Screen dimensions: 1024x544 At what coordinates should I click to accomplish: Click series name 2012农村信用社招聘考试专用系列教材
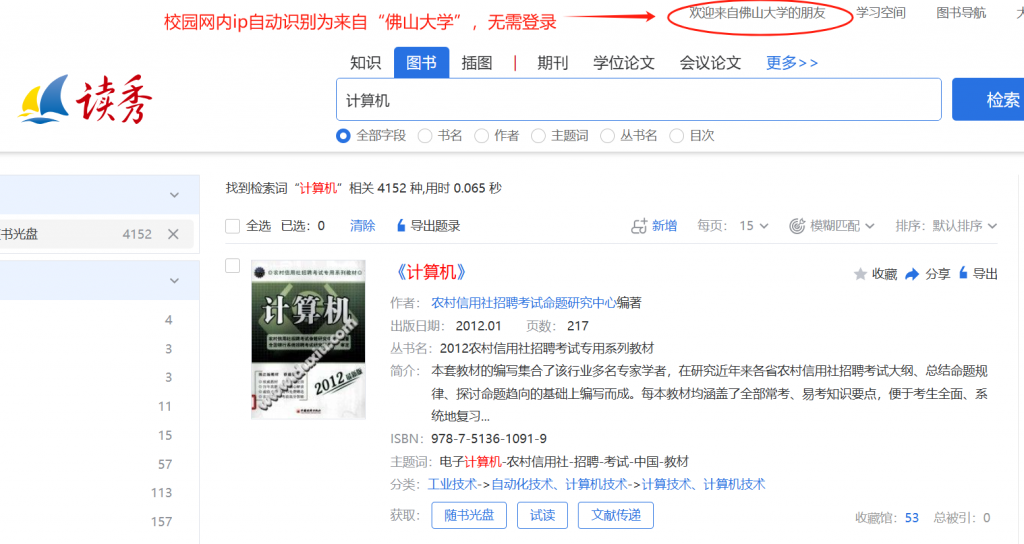pyautogui.click(x=547, y=349)
